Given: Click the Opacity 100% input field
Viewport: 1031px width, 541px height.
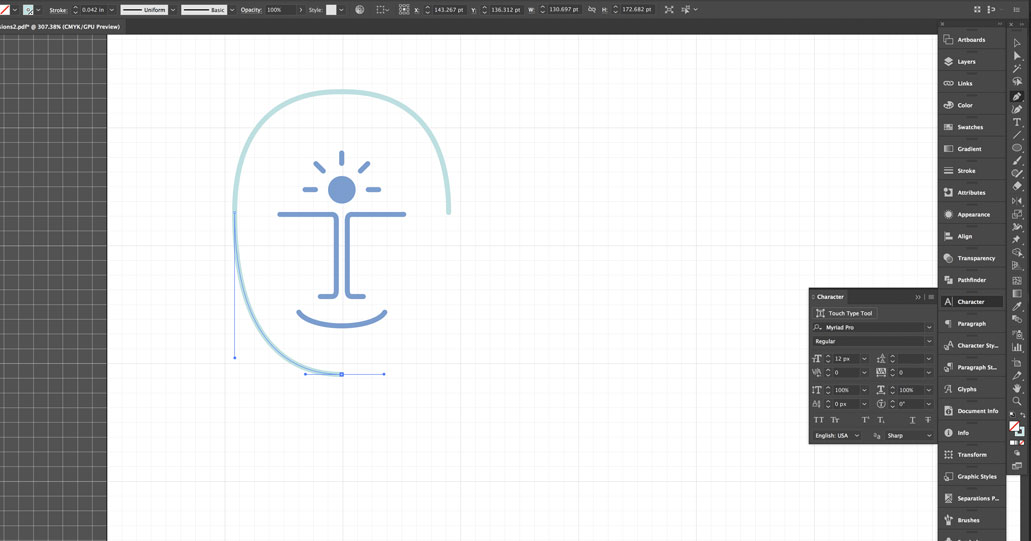Looking at the screenshot, I should 280,10.
